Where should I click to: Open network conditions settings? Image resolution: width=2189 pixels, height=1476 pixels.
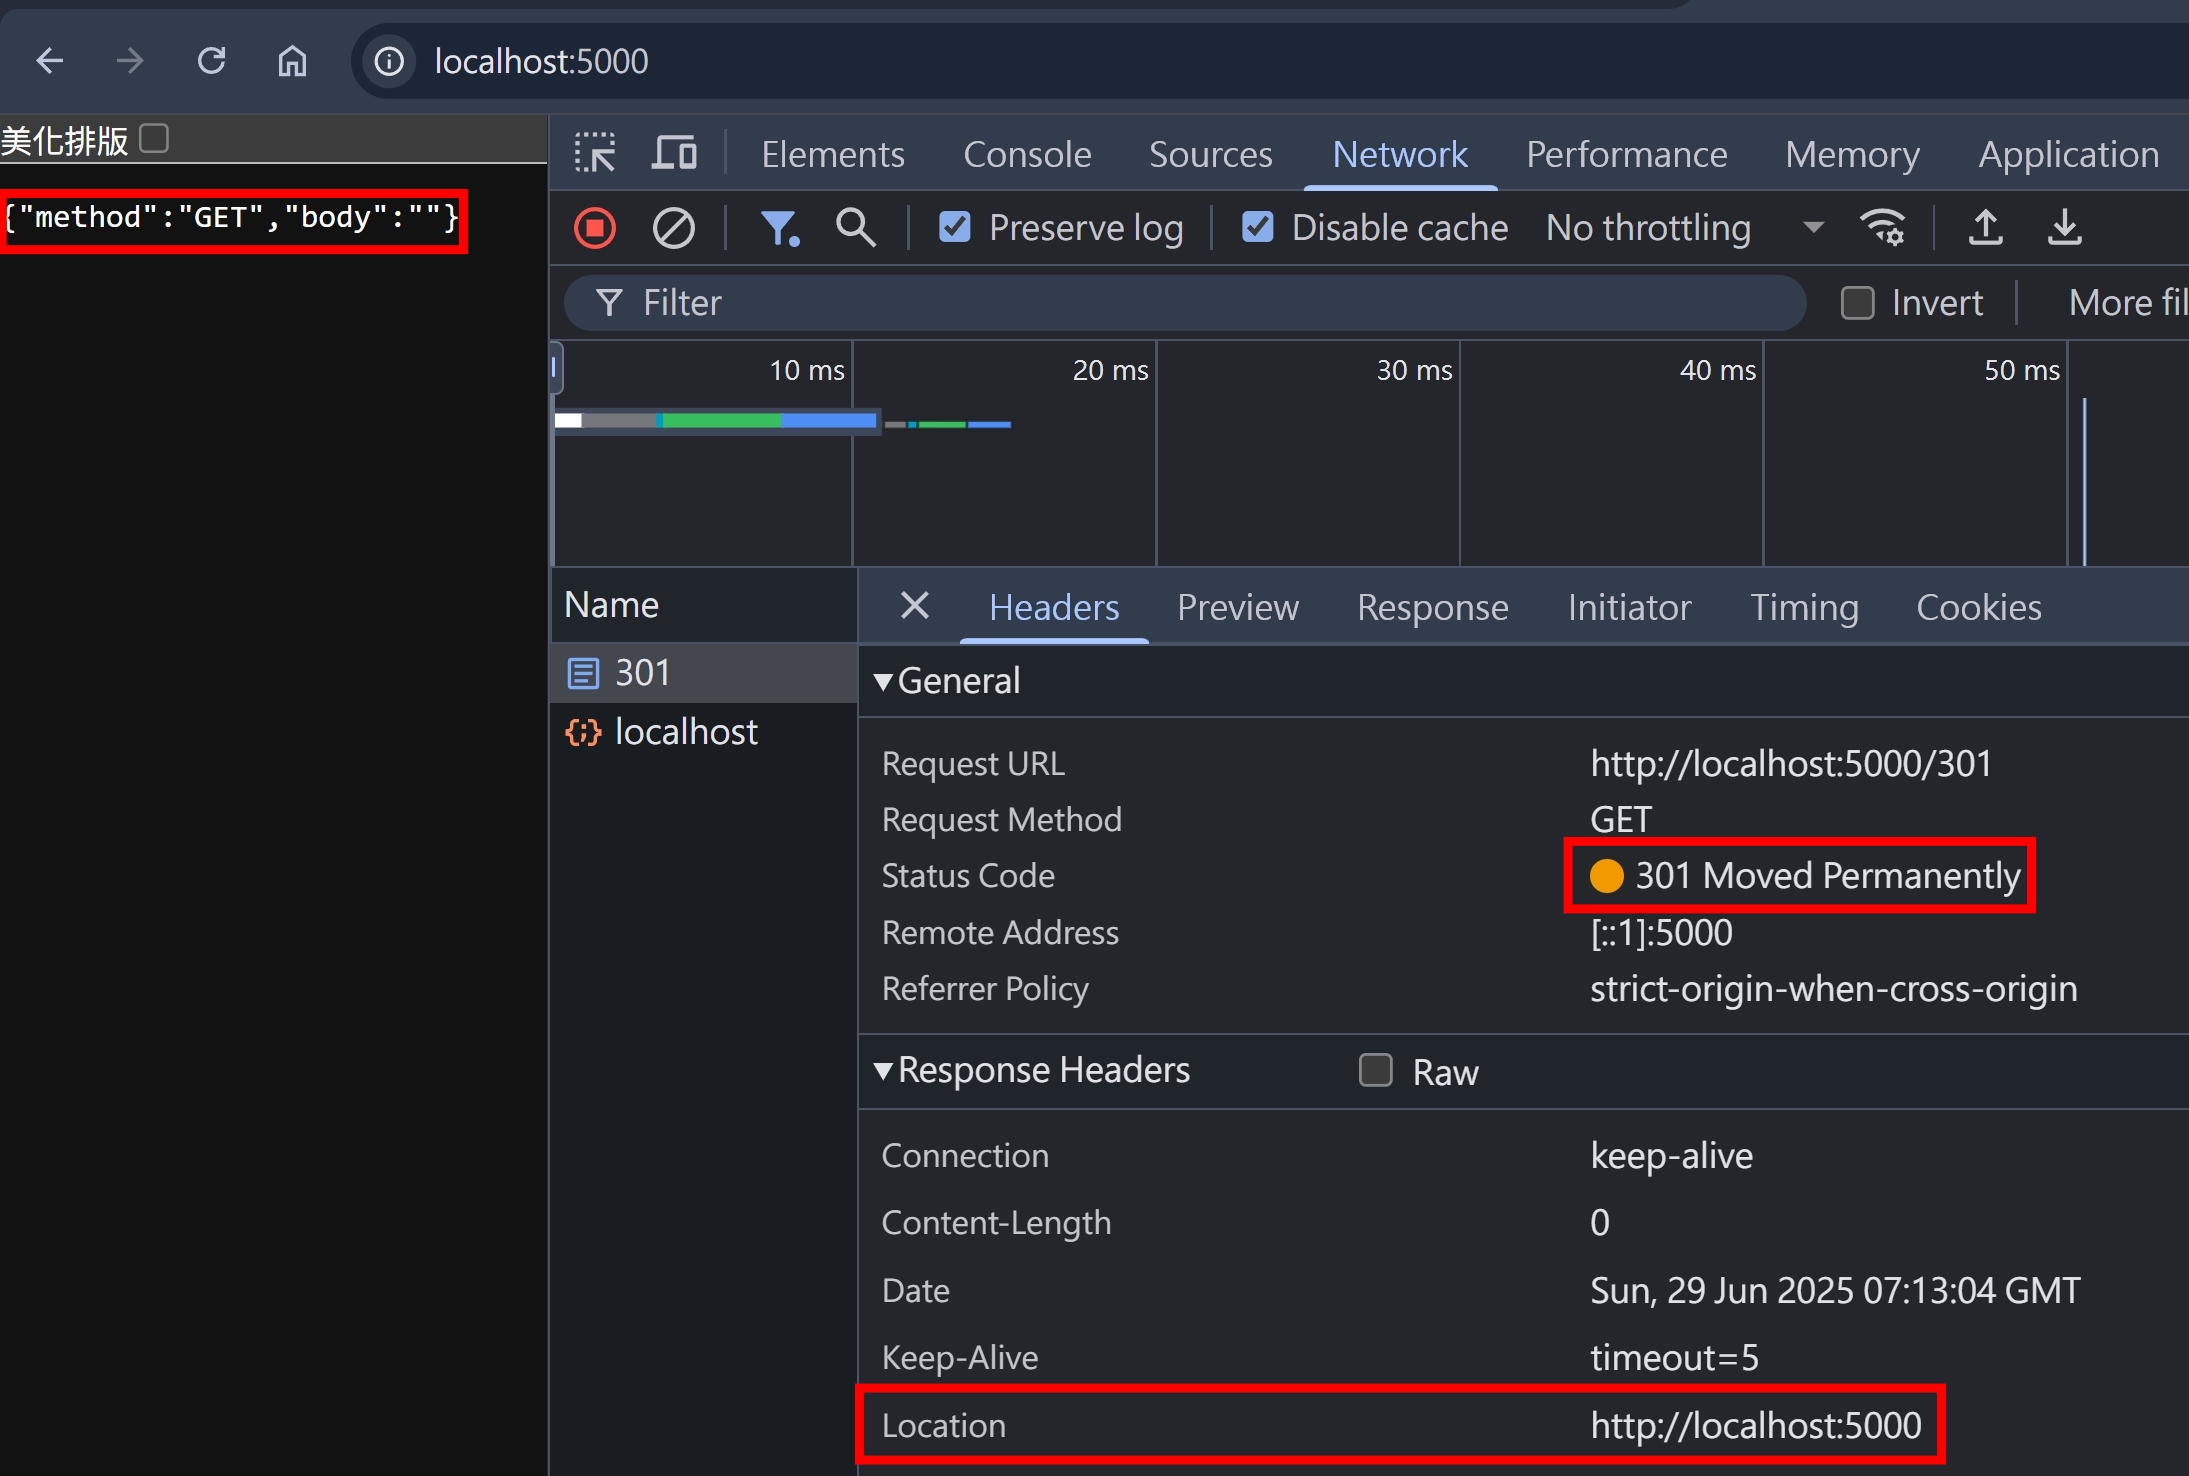(1883, 228)
